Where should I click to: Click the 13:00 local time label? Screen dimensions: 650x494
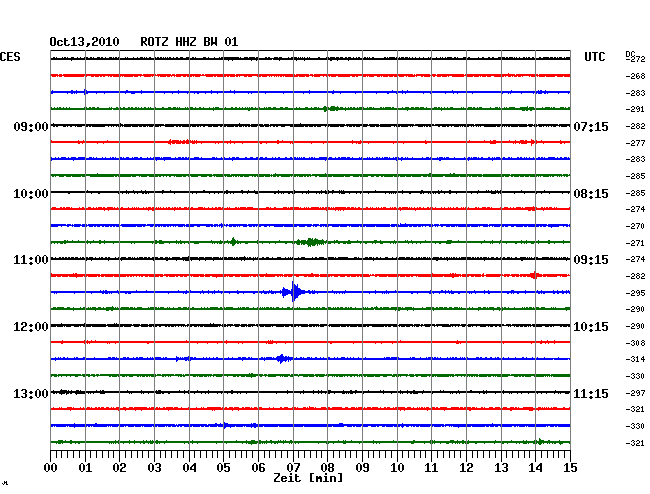31,393
